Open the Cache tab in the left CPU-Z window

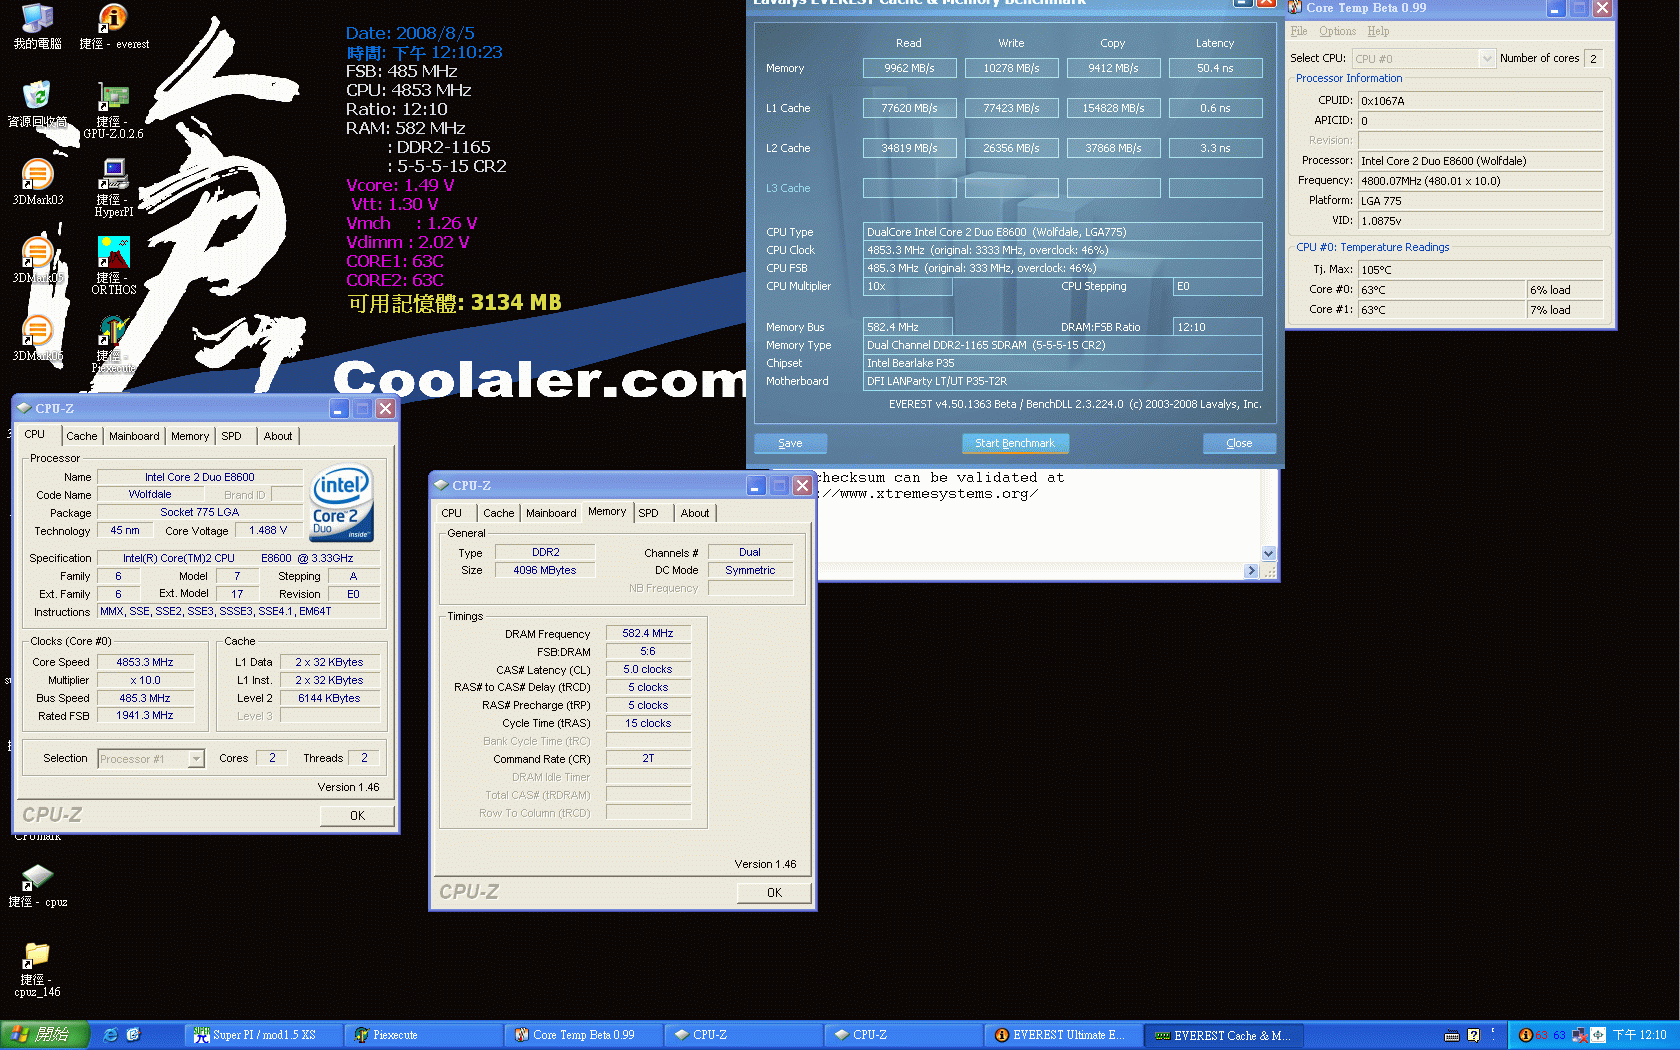(82, 436)
